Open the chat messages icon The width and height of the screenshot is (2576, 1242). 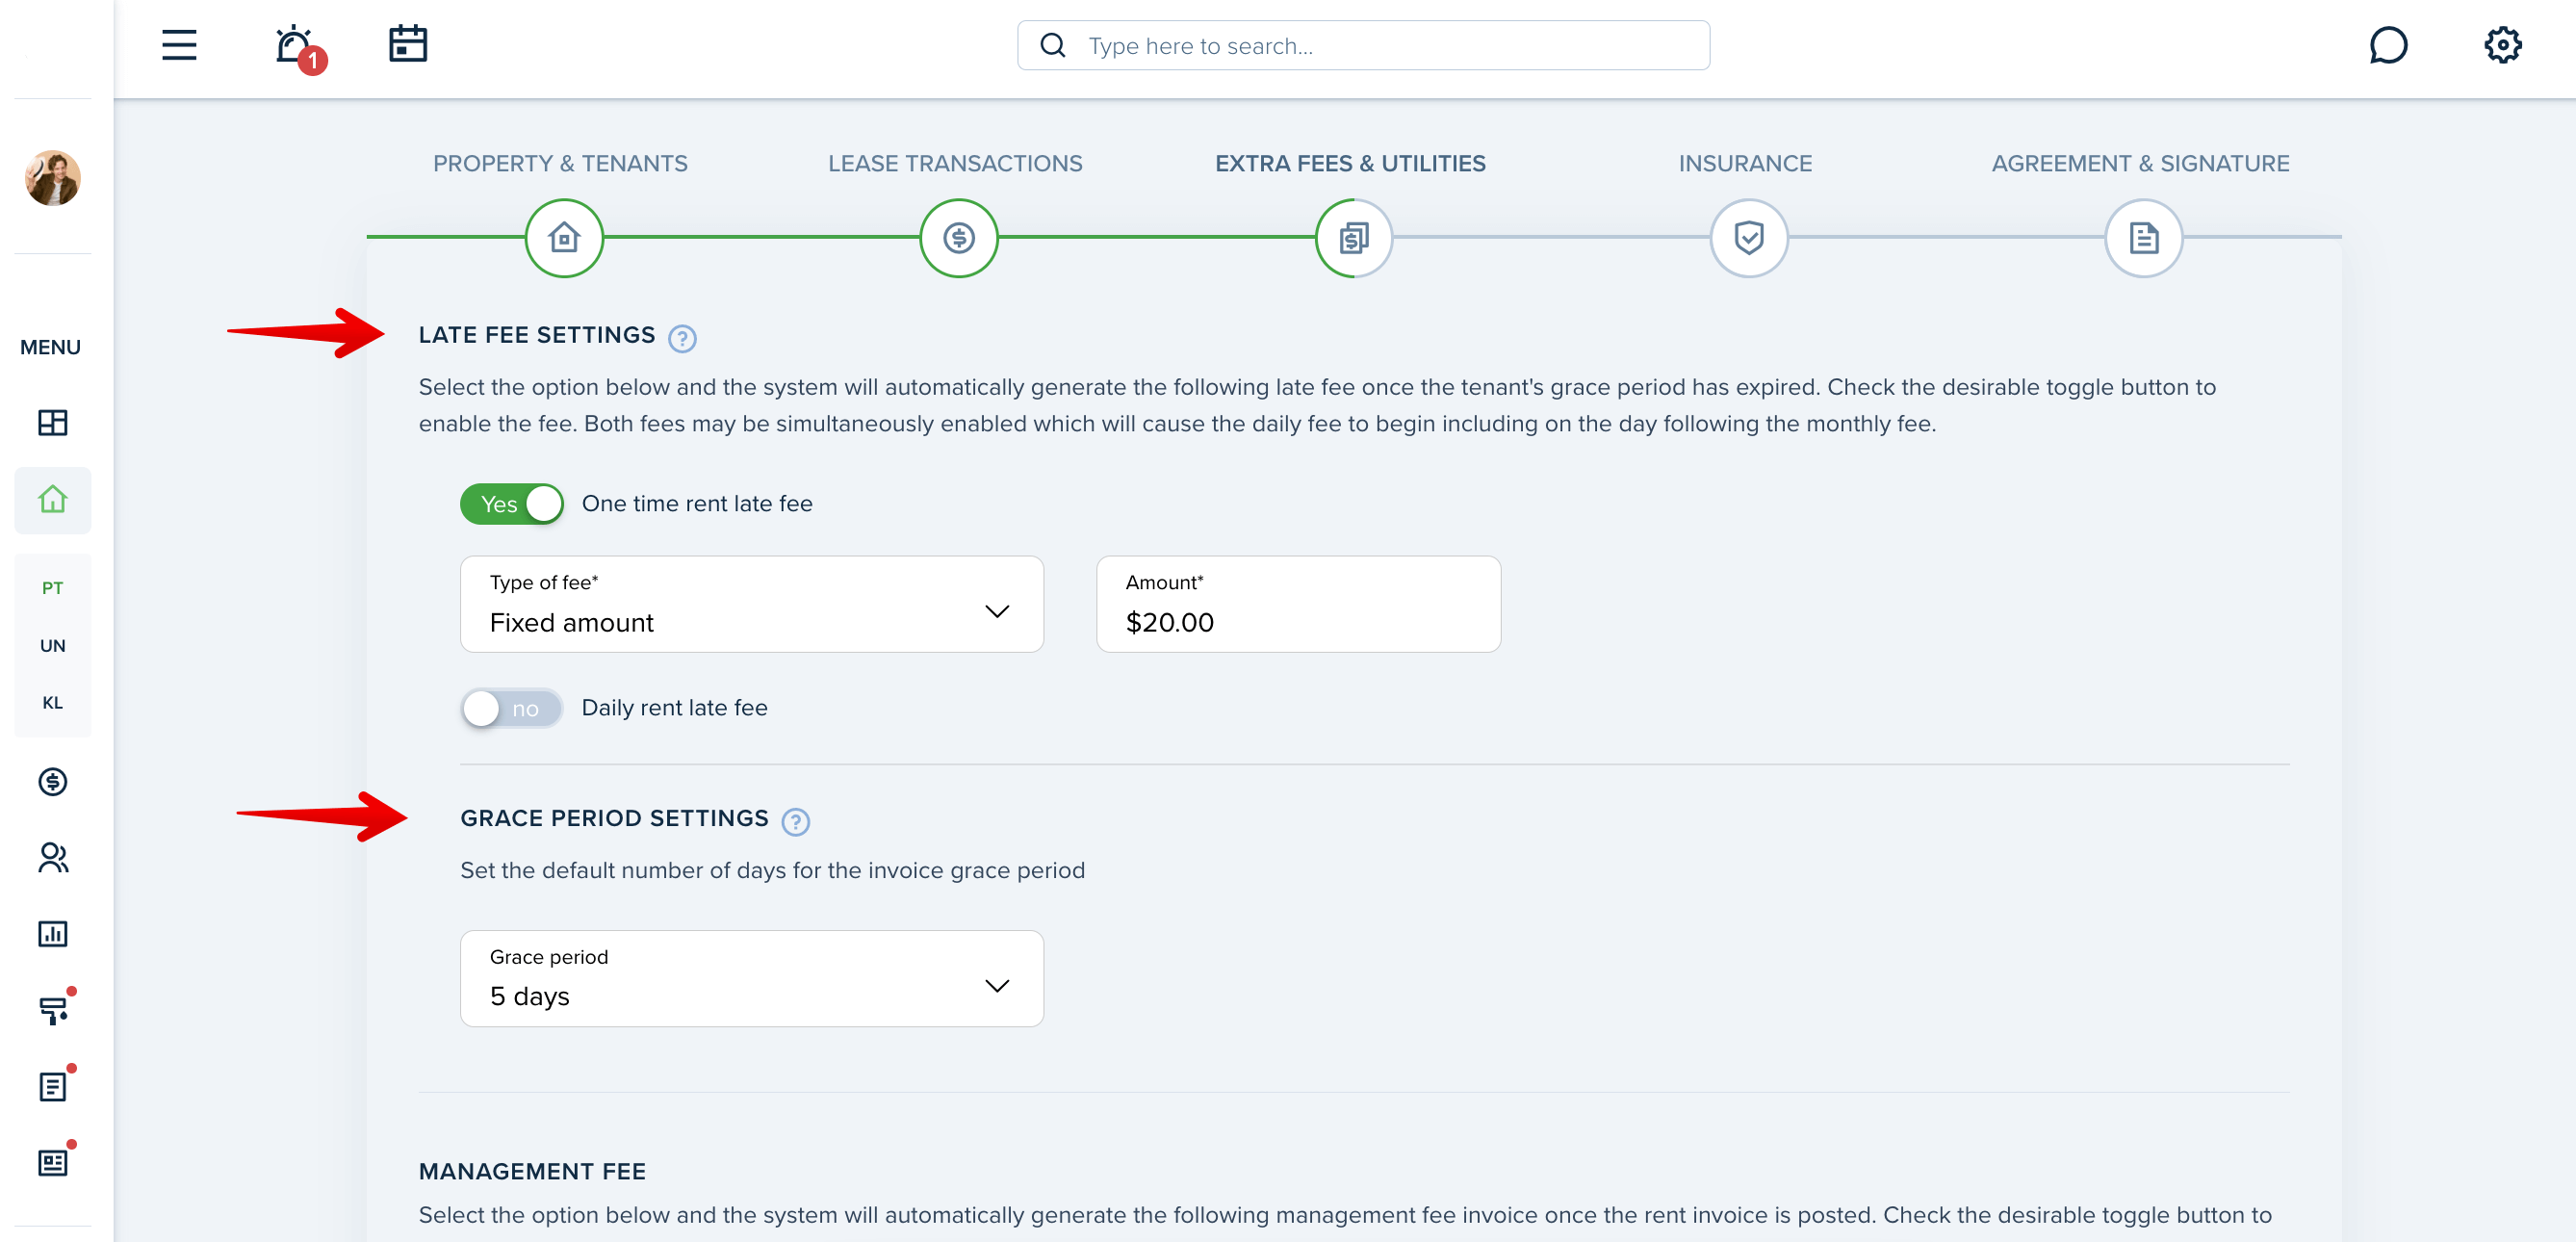click(2388, 45)
